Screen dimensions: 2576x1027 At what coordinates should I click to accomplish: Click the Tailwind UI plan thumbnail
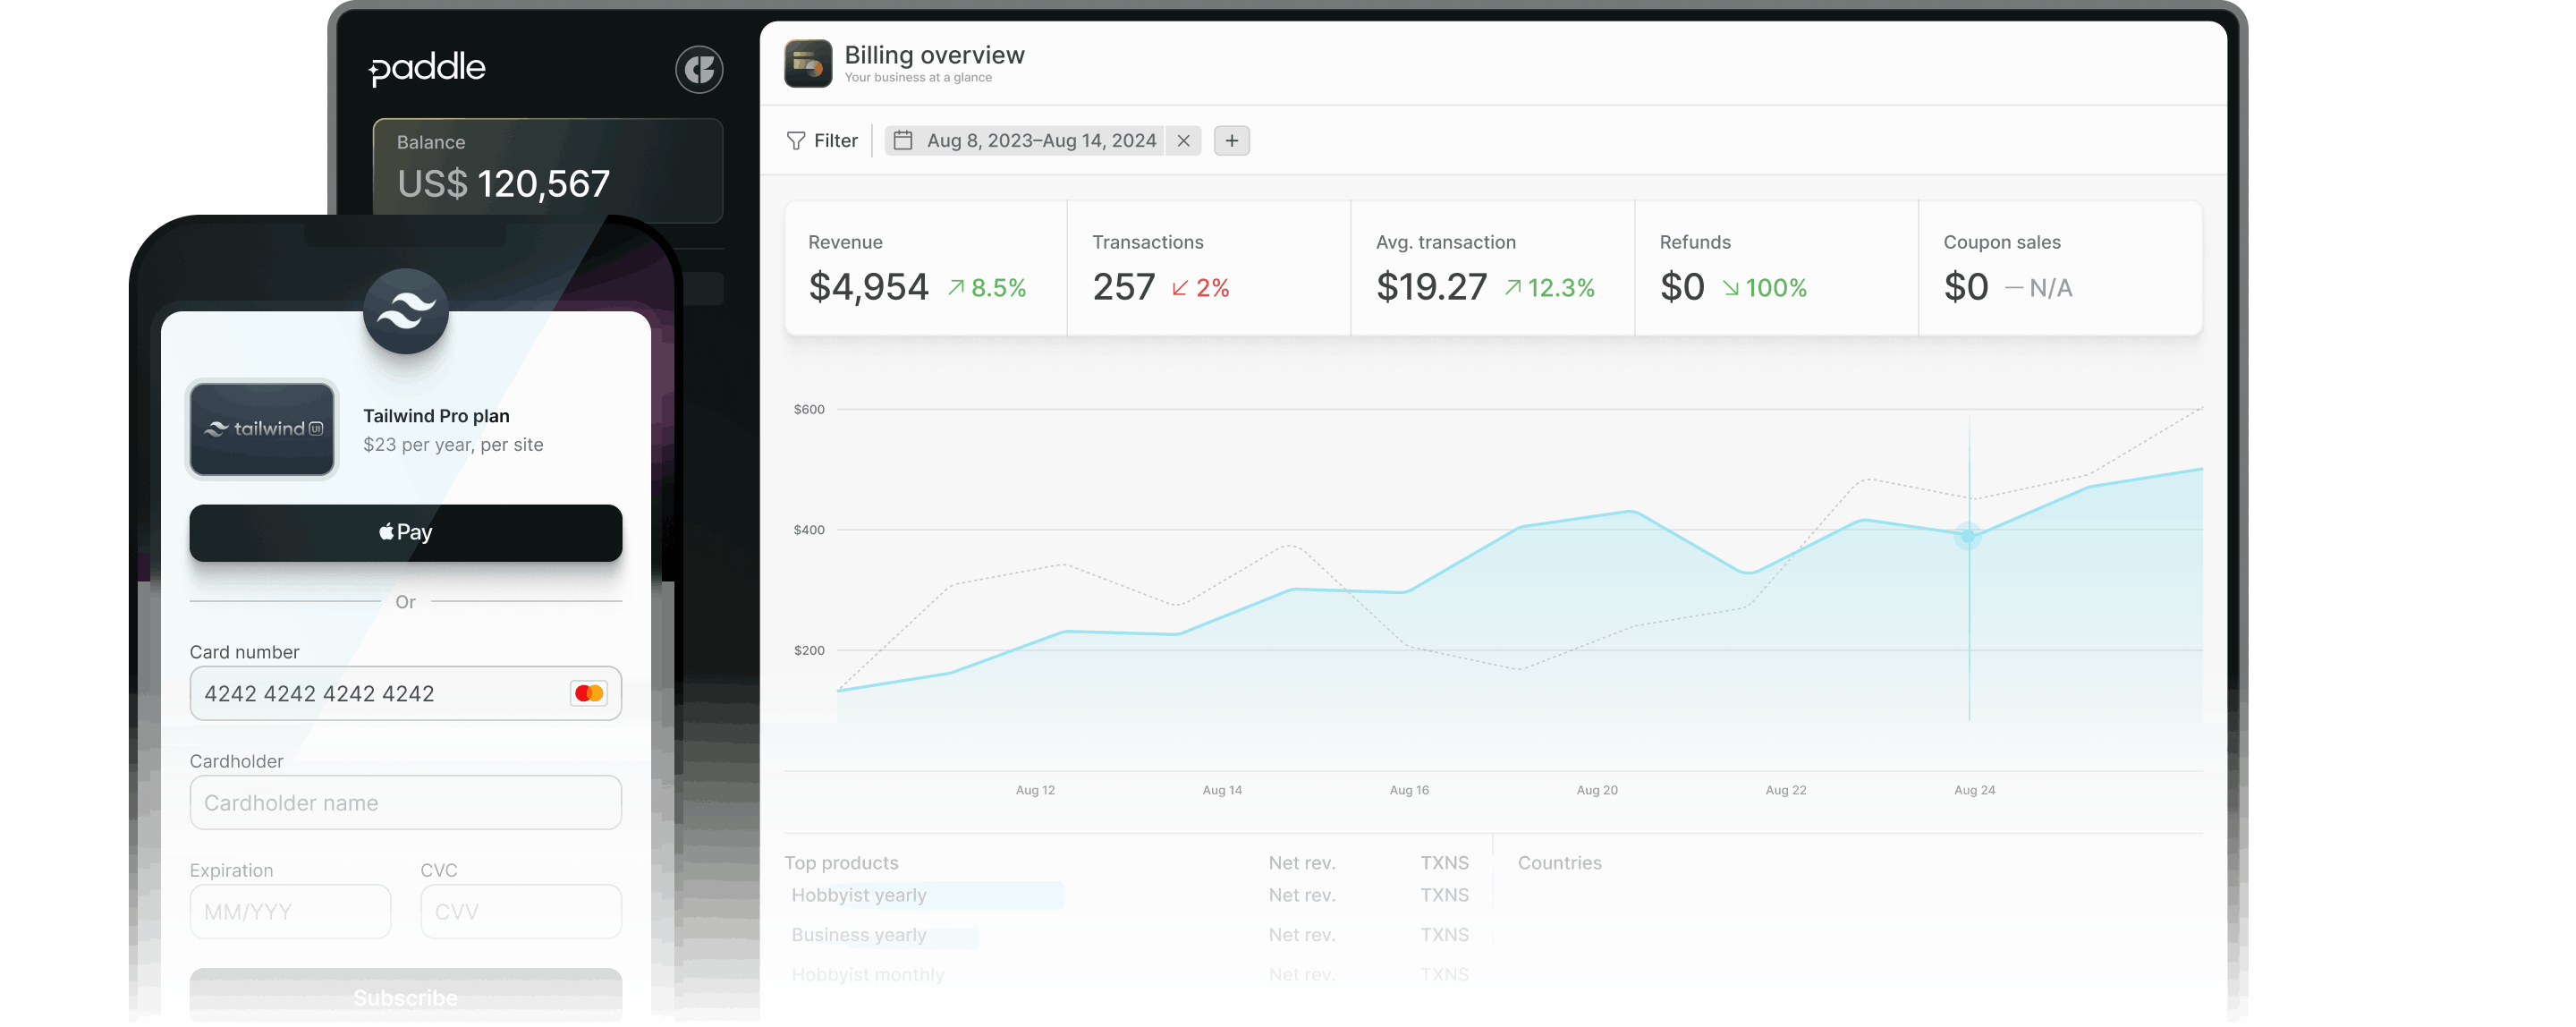261,429
